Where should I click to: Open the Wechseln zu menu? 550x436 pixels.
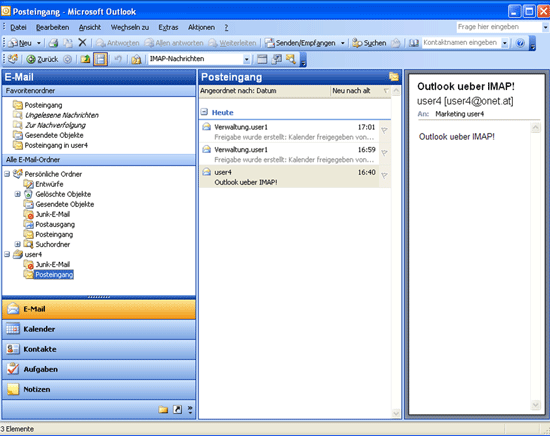pos(130,27)
